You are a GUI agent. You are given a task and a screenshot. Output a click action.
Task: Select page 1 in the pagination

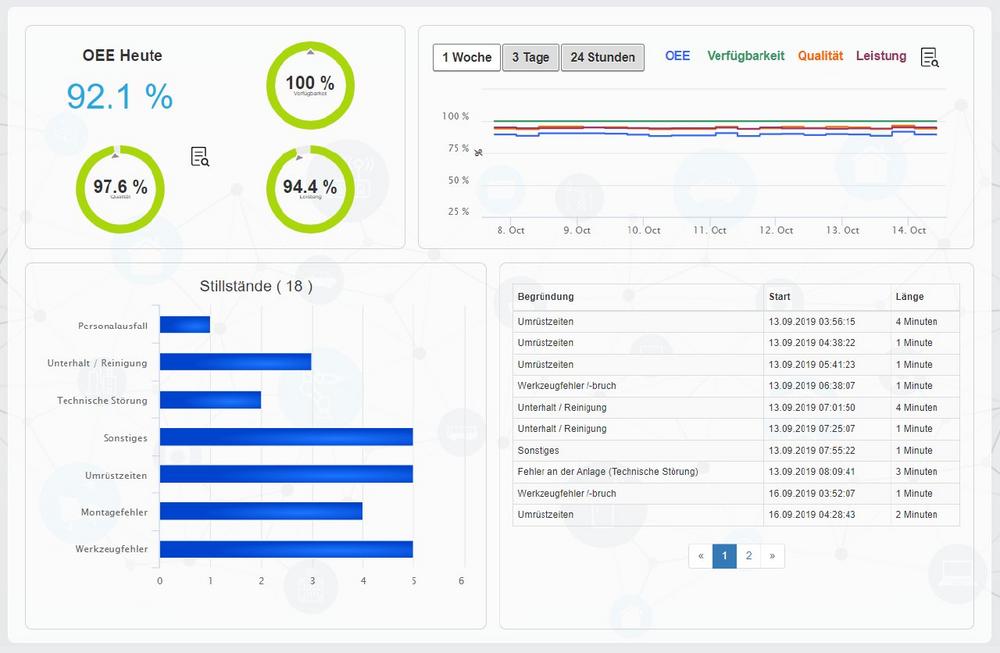(x=724, y=556)
